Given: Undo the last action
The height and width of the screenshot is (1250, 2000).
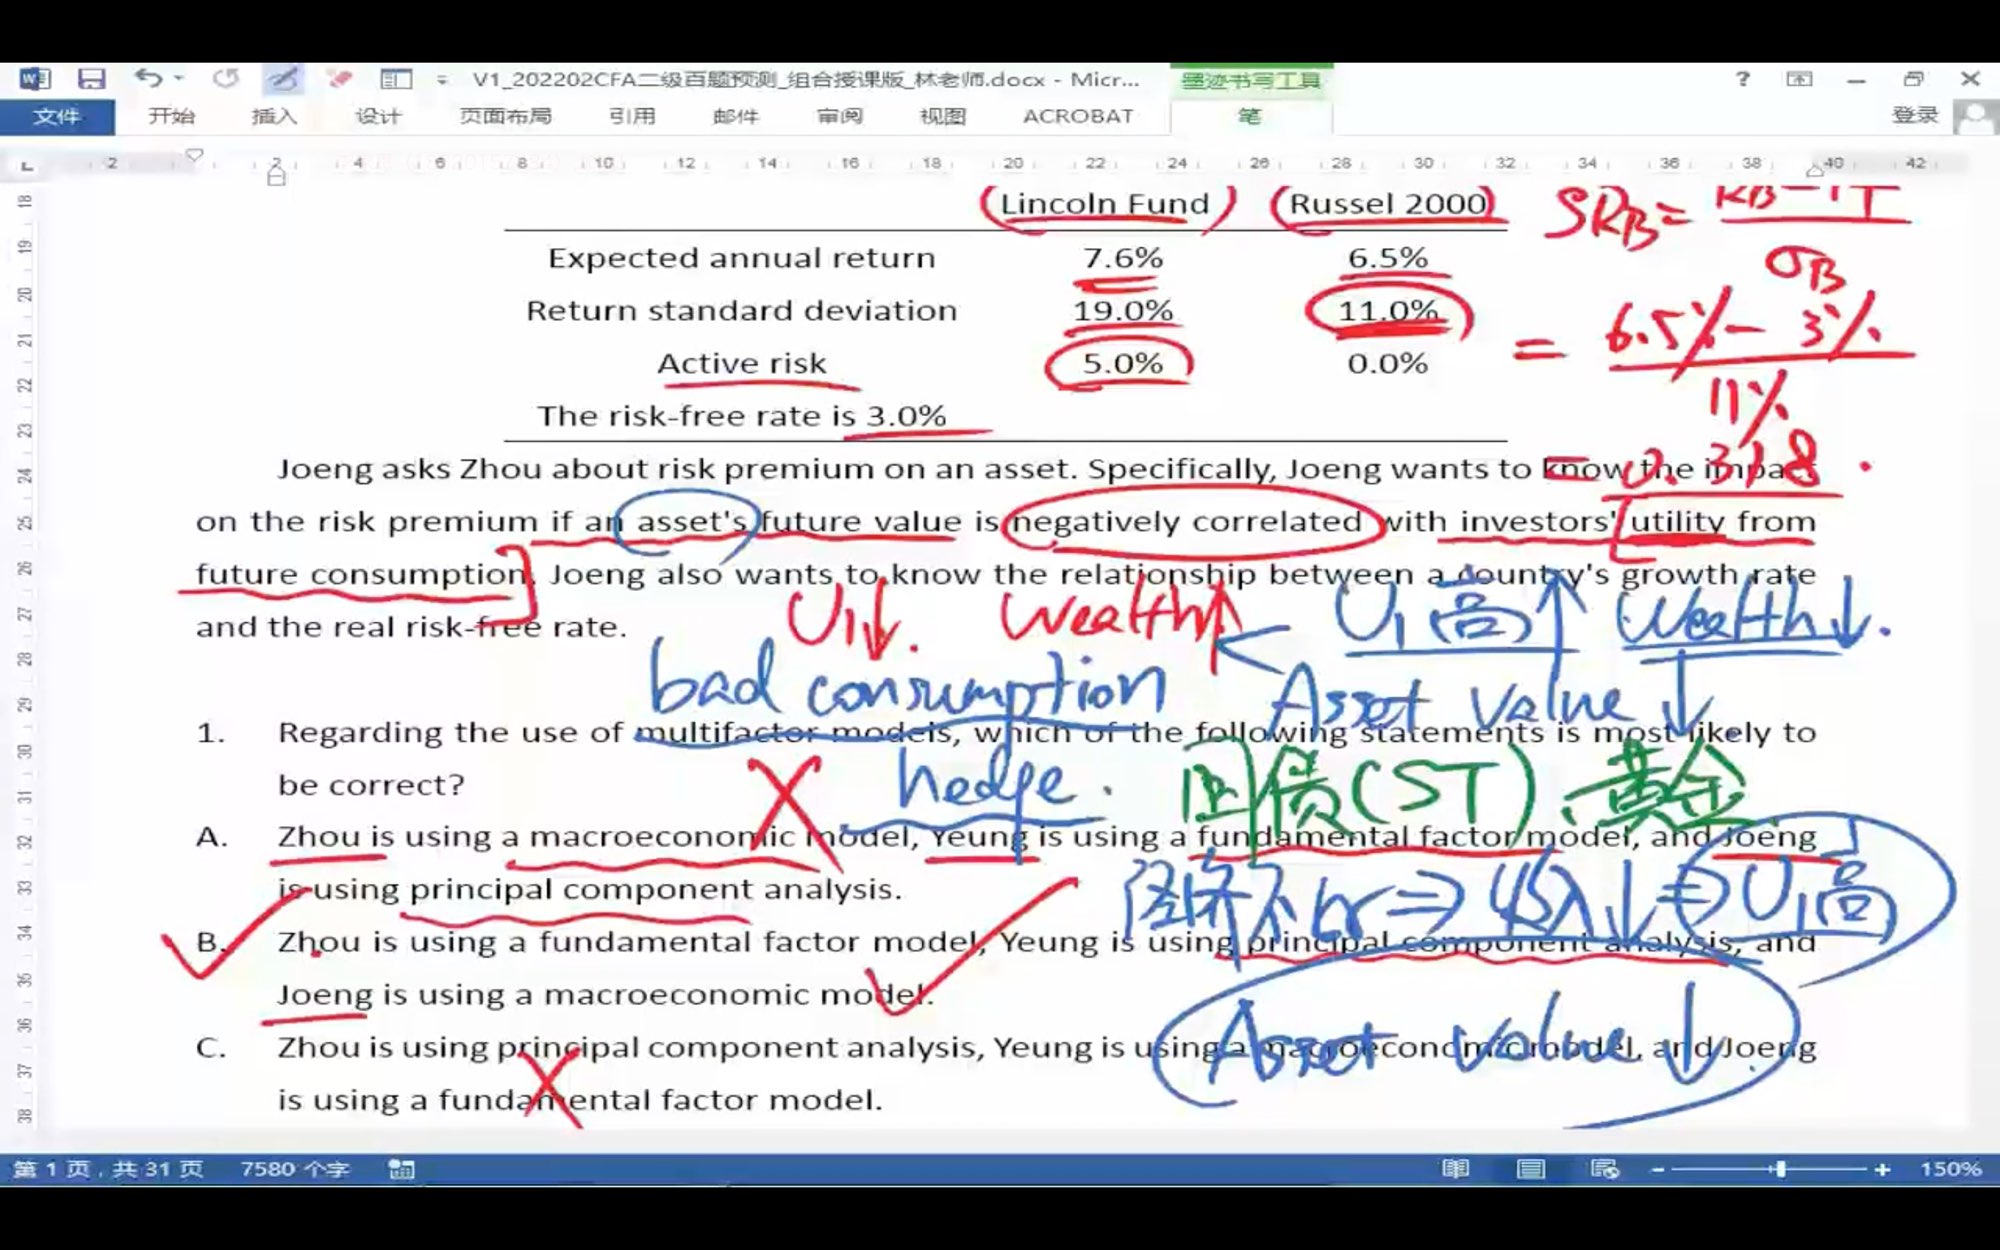Looking at the screenshot, I should pos(148,78).
